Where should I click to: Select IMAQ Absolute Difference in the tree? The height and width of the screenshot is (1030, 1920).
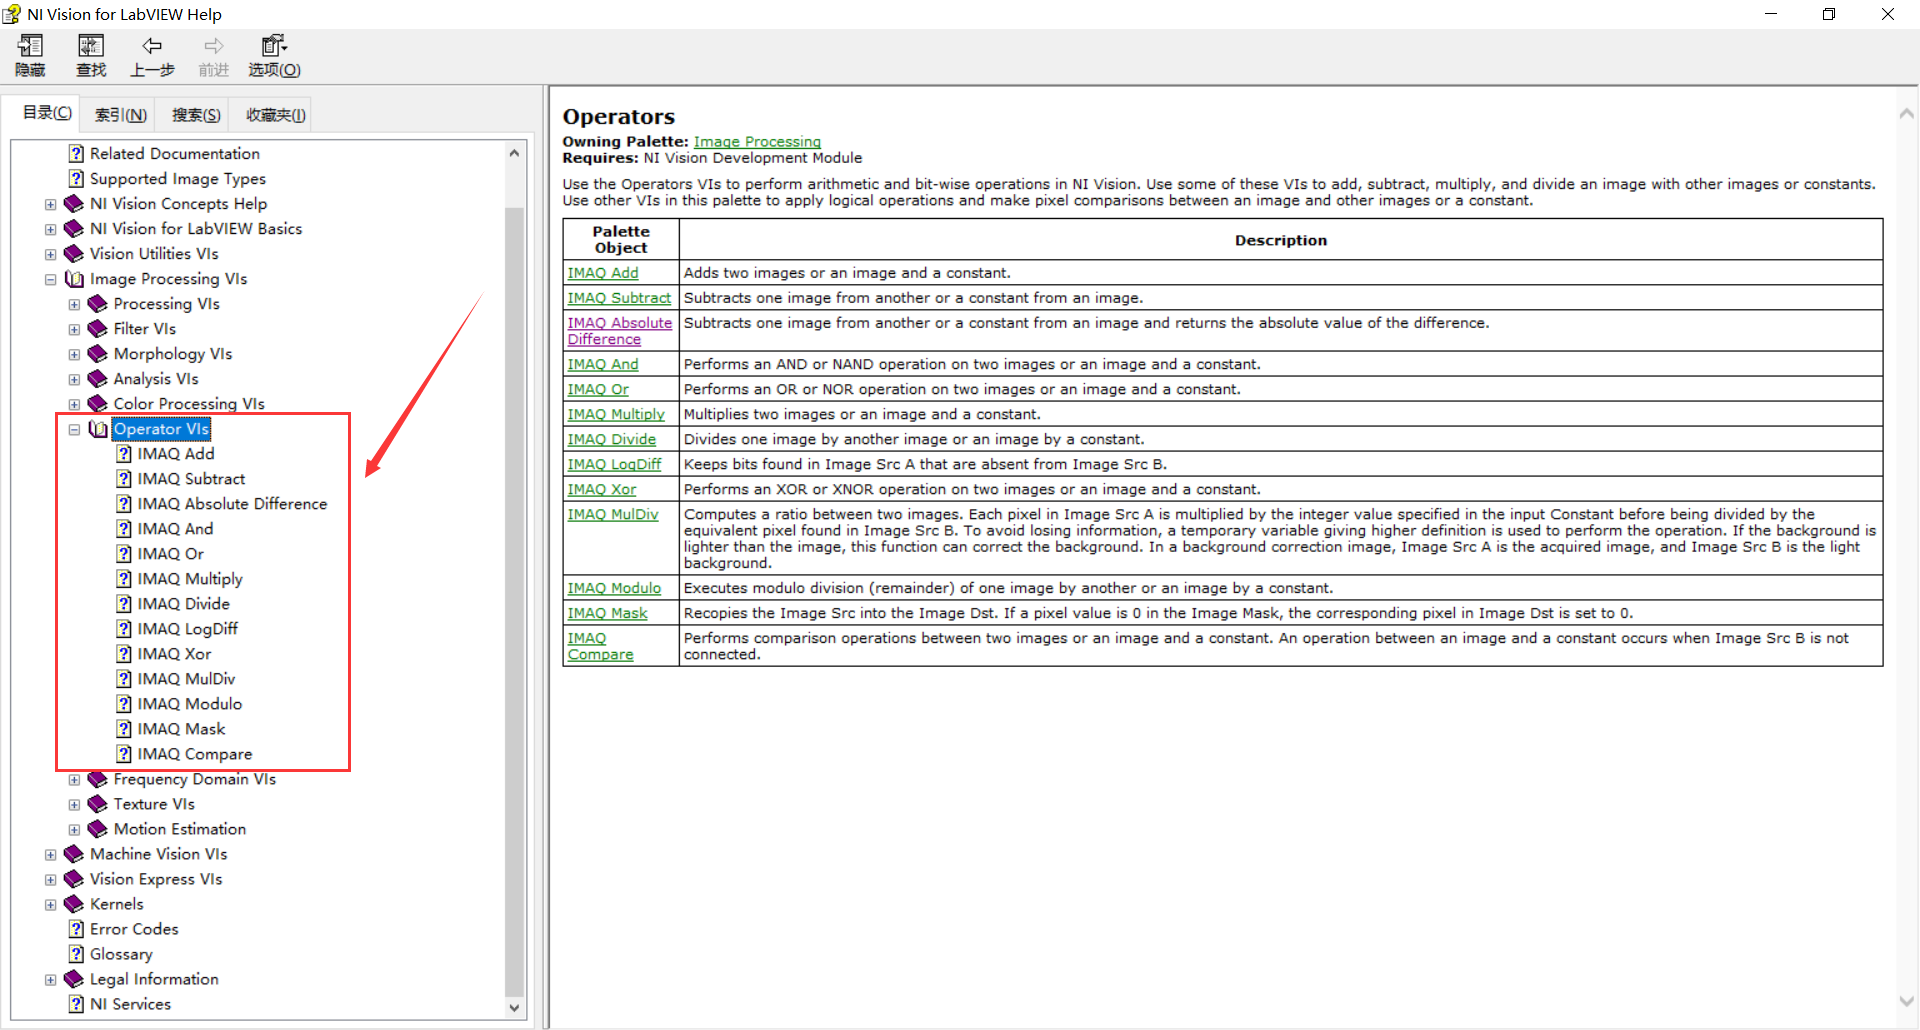[x=232, y=504]
